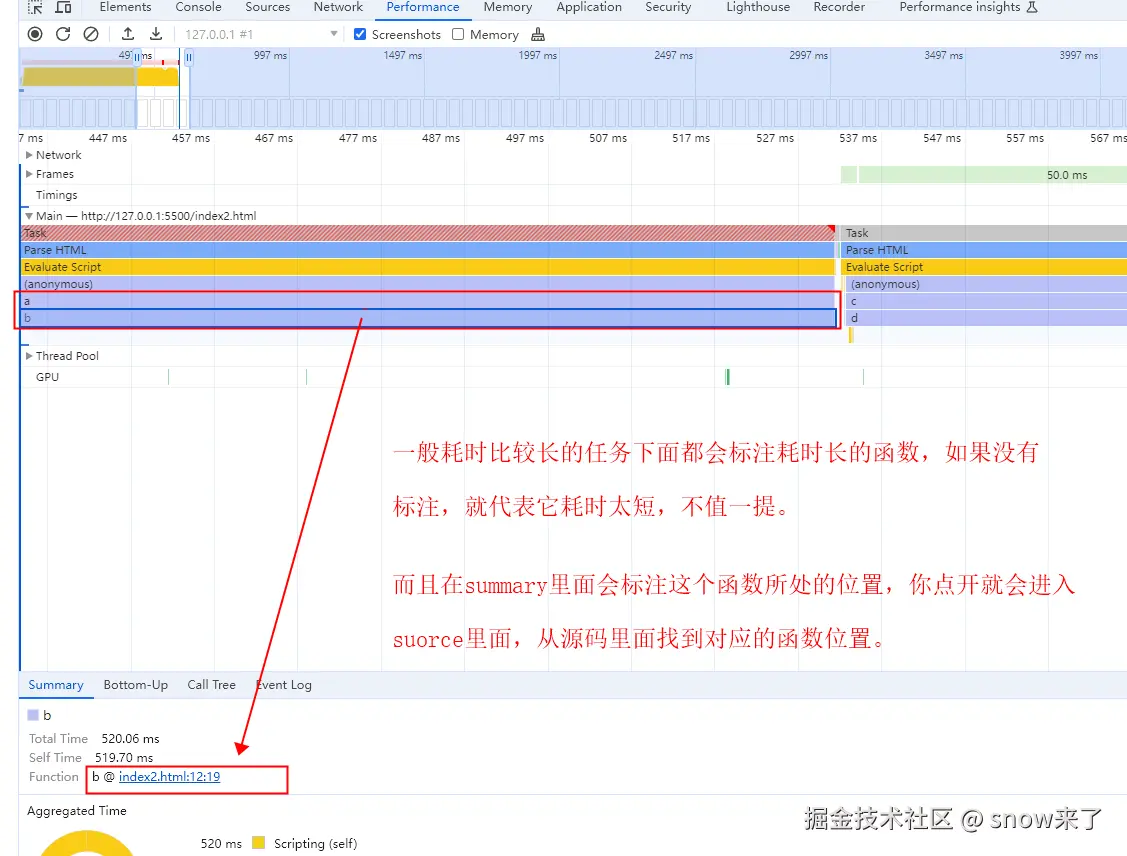The image size is (1127, 856).
Task: Select the second Parse HTML bar
Action: (984, 250)
